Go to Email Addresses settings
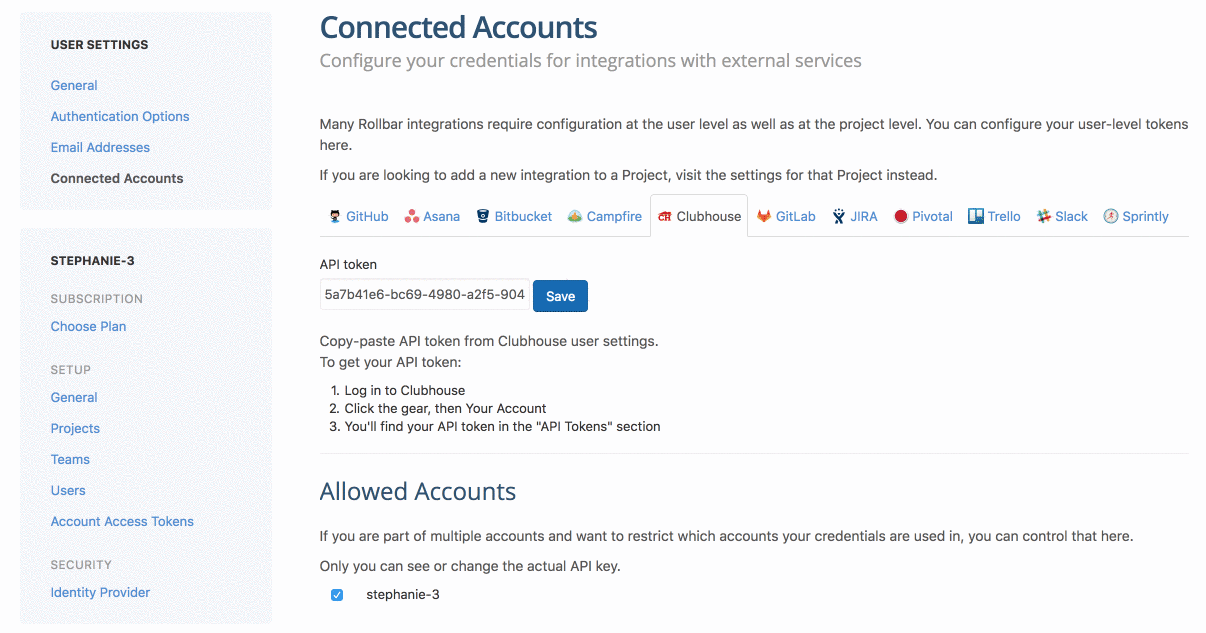The image size is (1206, 633). tap(100, 147)
